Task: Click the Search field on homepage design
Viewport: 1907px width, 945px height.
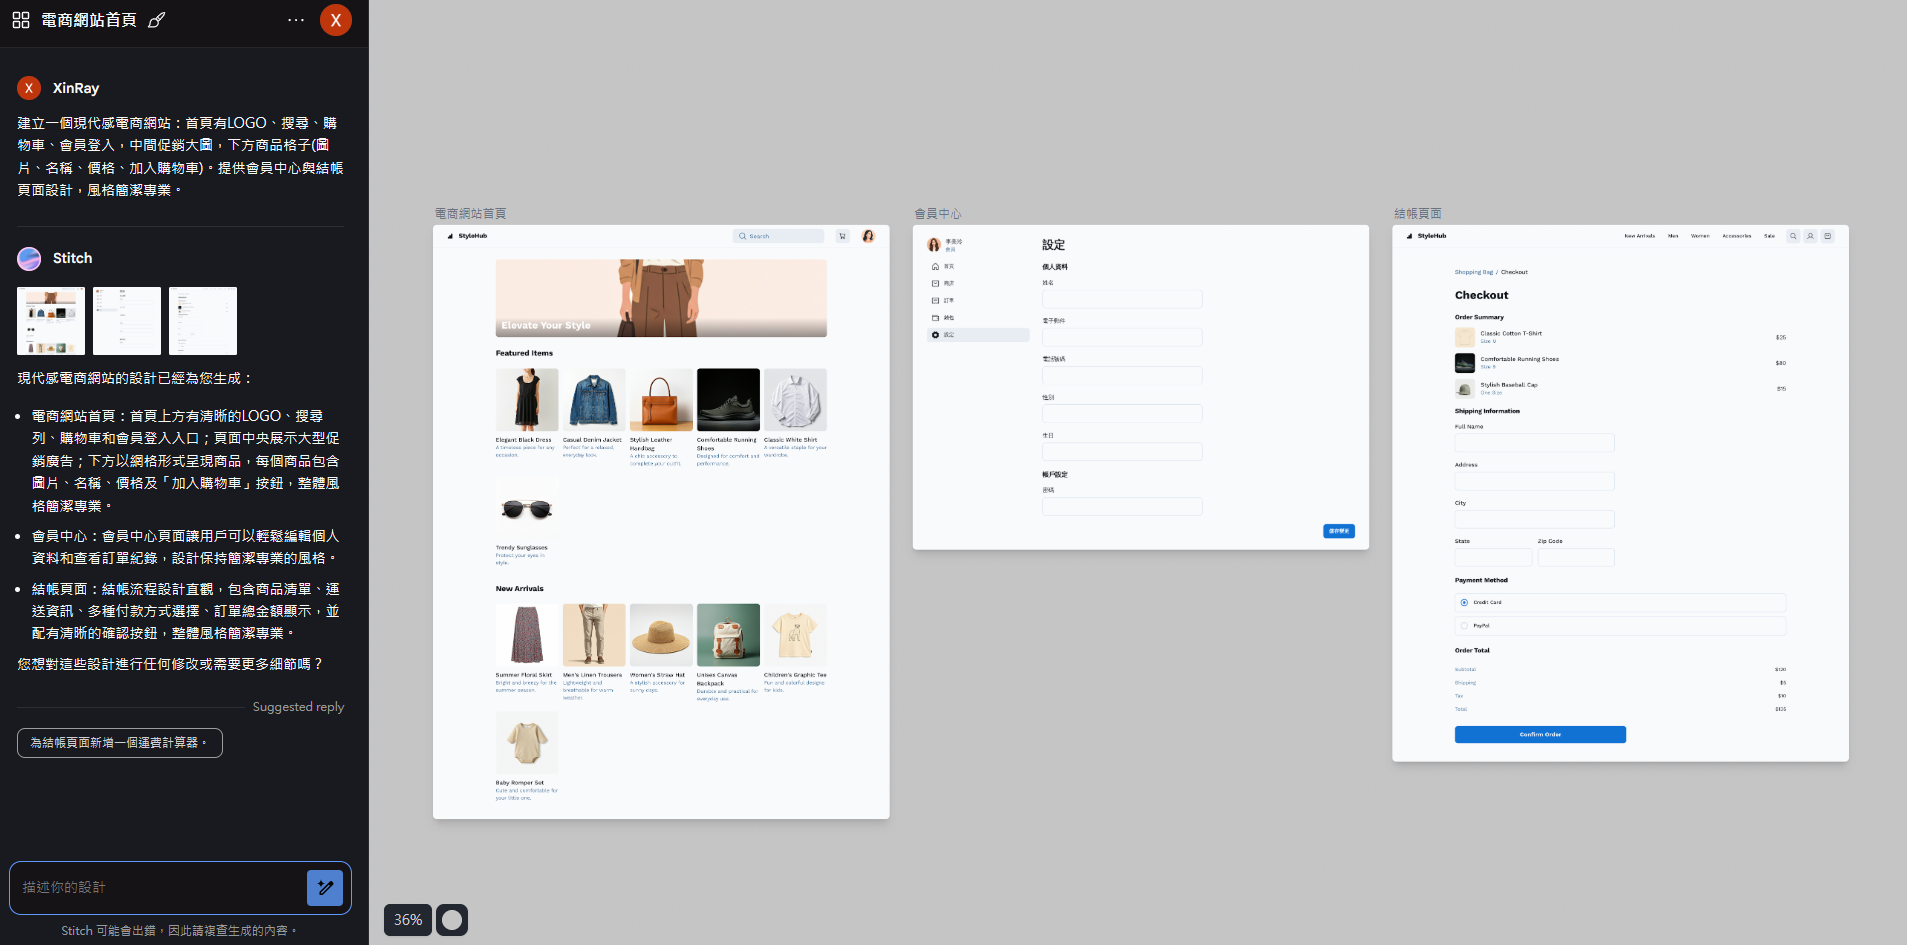Action: [780, 236]
